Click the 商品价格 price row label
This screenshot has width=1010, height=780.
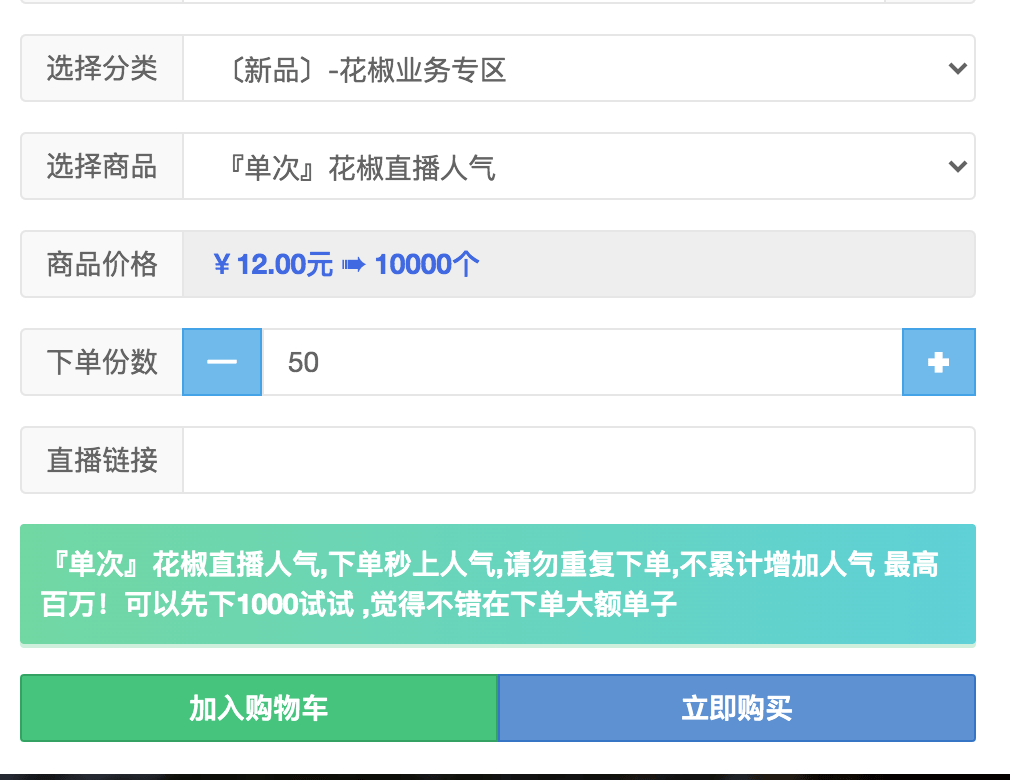(100, 263)
